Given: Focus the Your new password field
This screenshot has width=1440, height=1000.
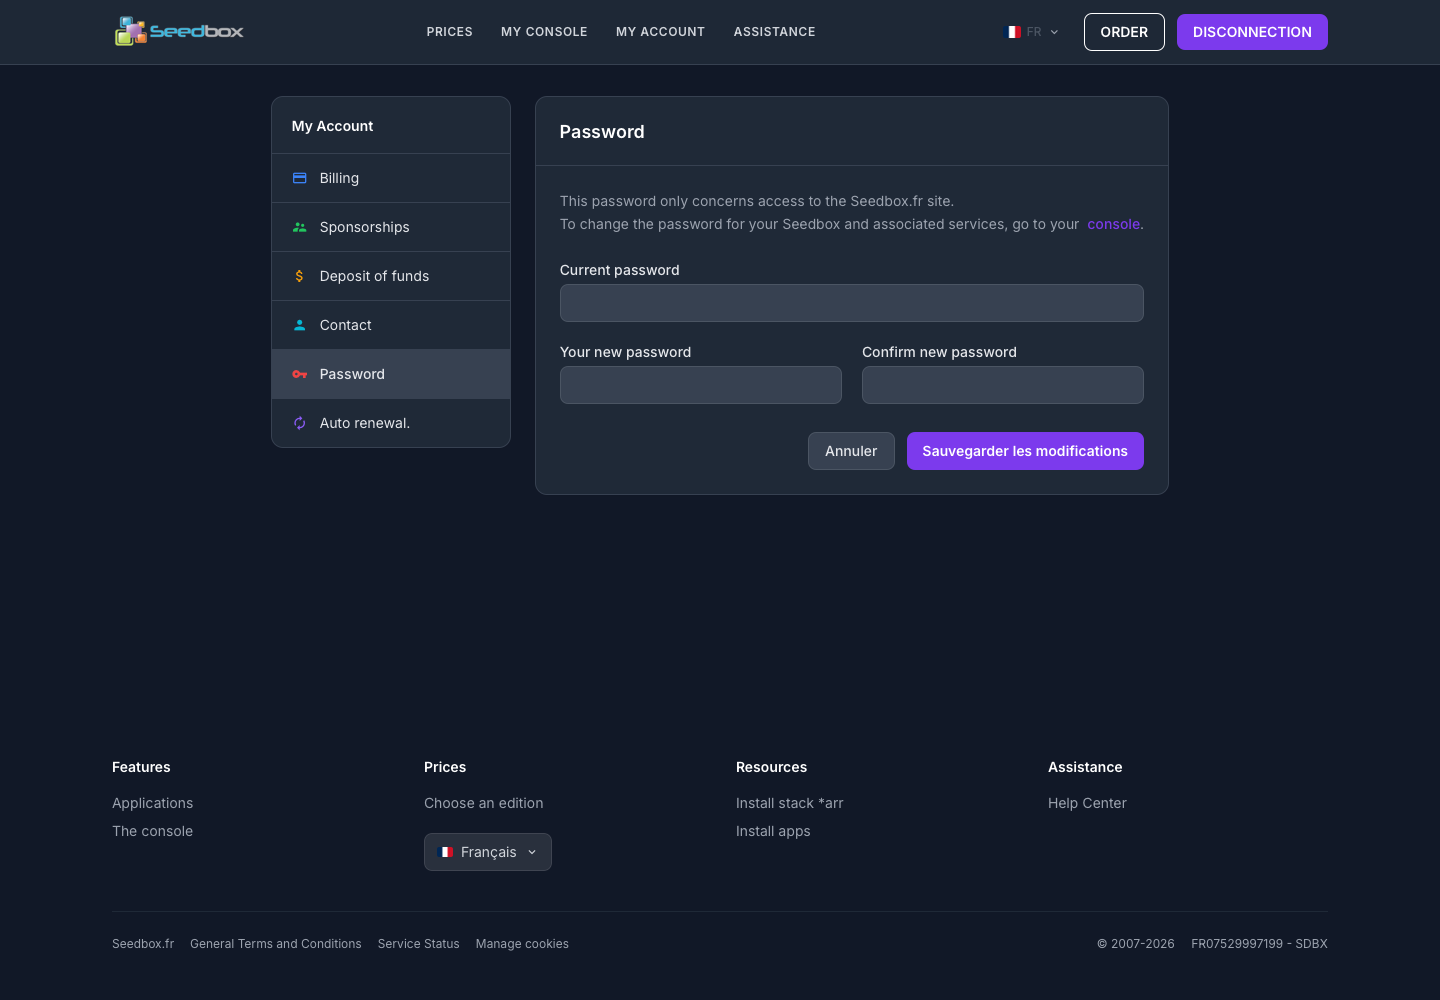Looking at the screenshot, I should [x=701, y=385].
